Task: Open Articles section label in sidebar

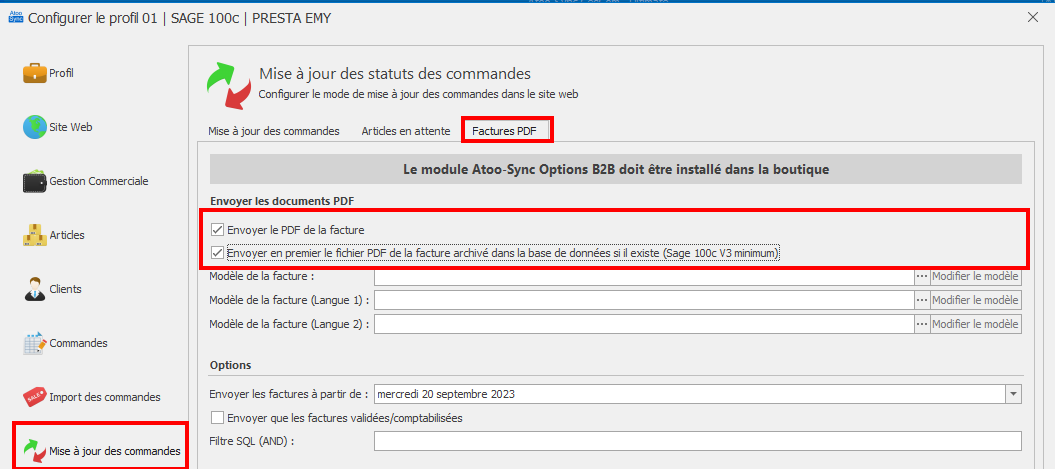Action: [67, 235]
